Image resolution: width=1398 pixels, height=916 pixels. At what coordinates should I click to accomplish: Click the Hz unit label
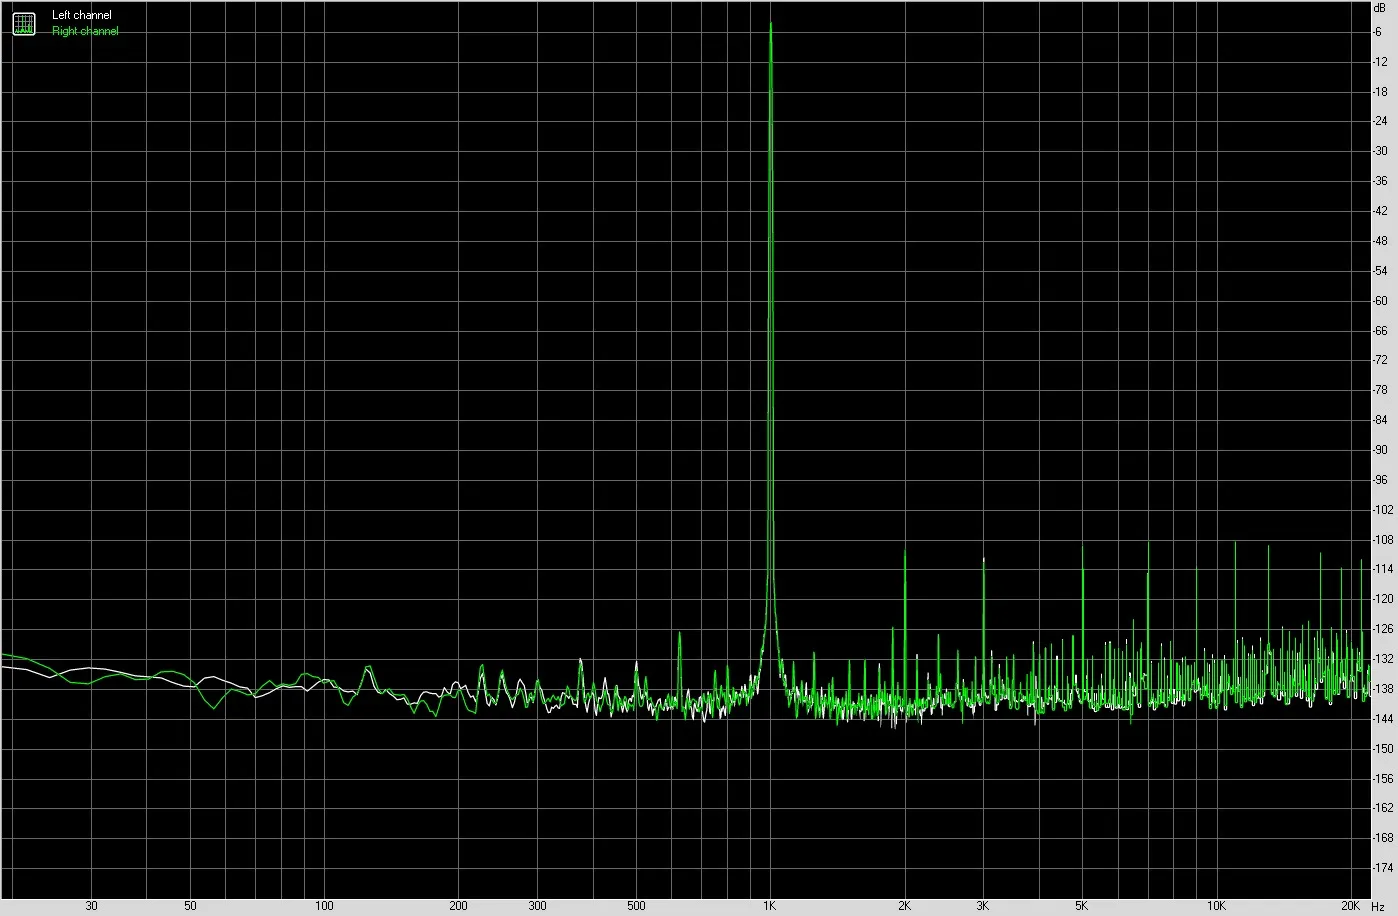pos(1378,906)
